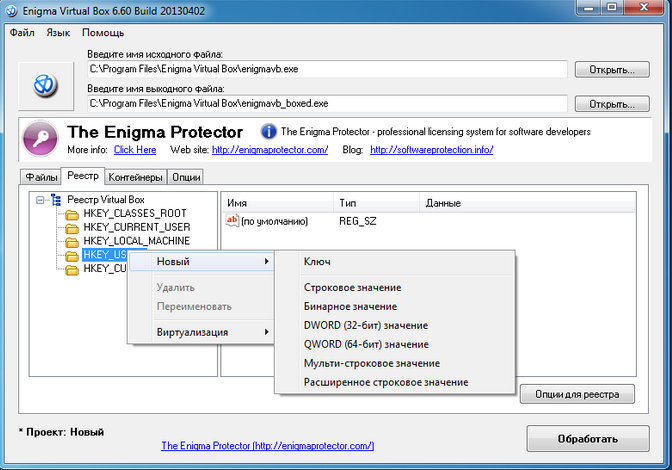Click the input file name field
Screen dimensions: 672x470
(x=327, y=69)
